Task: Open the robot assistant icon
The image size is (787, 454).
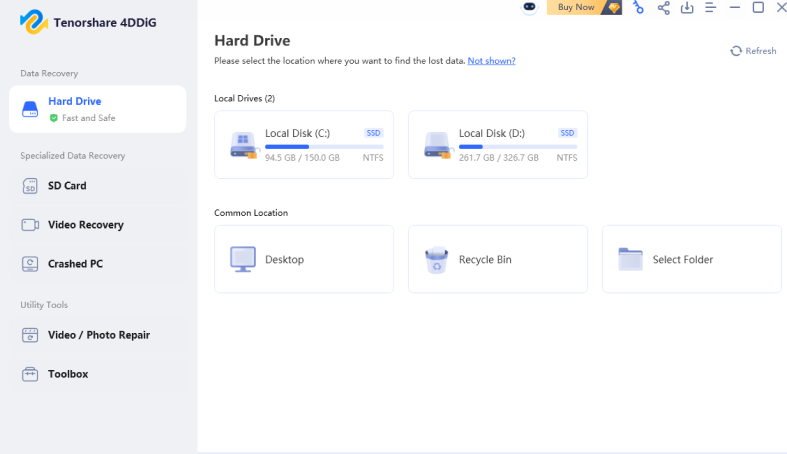Action: point(529,7)
